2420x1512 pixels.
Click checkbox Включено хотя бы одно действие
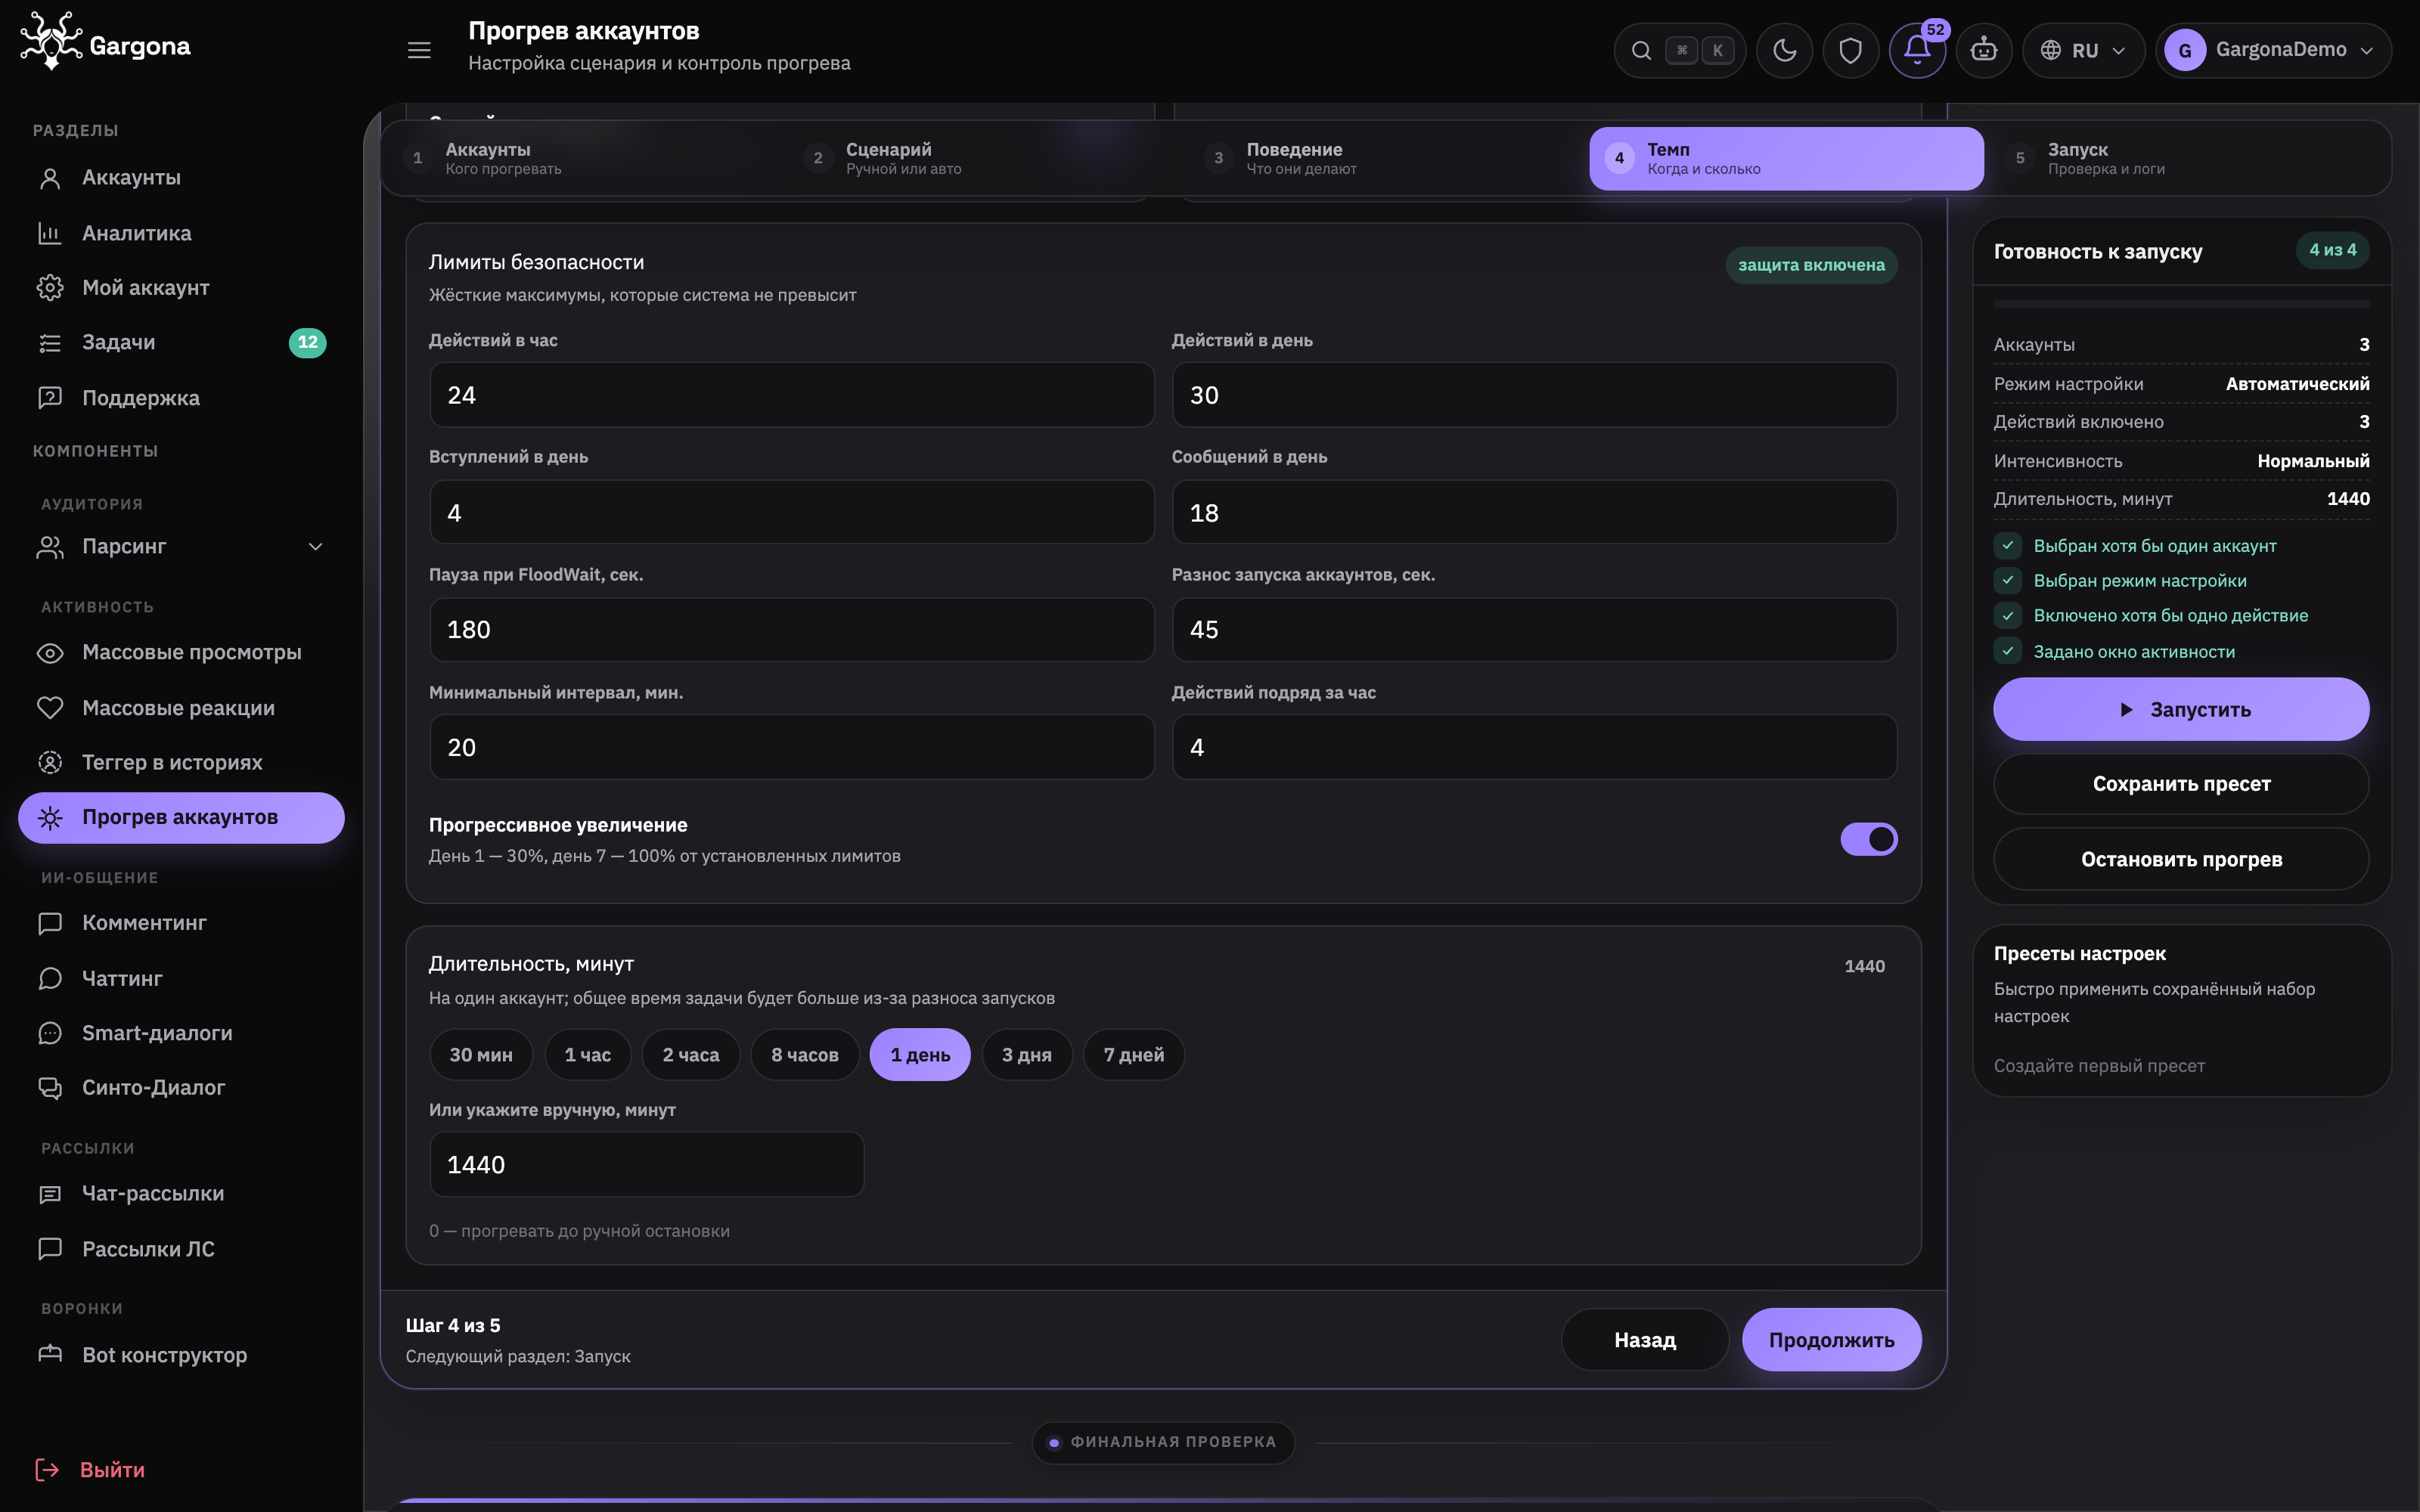tap(2007, 616)
